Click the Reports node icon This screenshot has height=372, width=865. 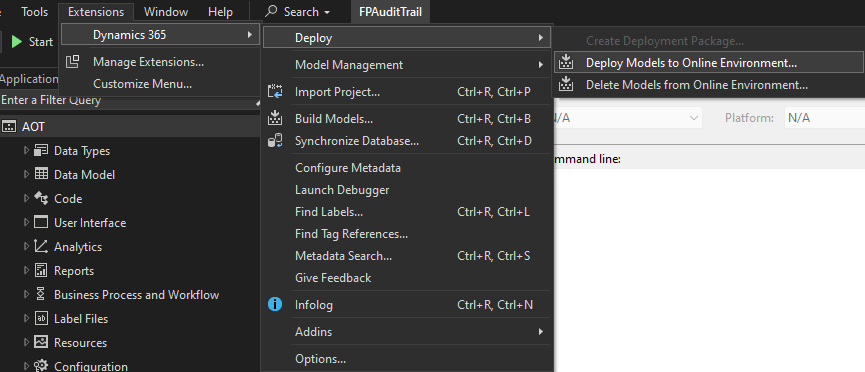click(41, 270)
